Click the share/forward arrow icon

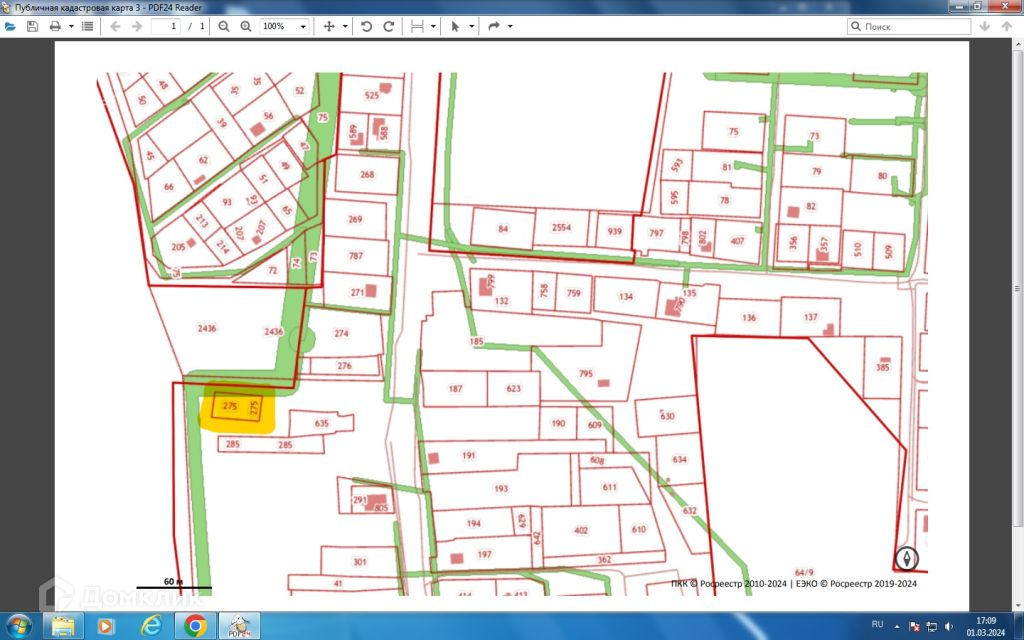tap(493, 26)
